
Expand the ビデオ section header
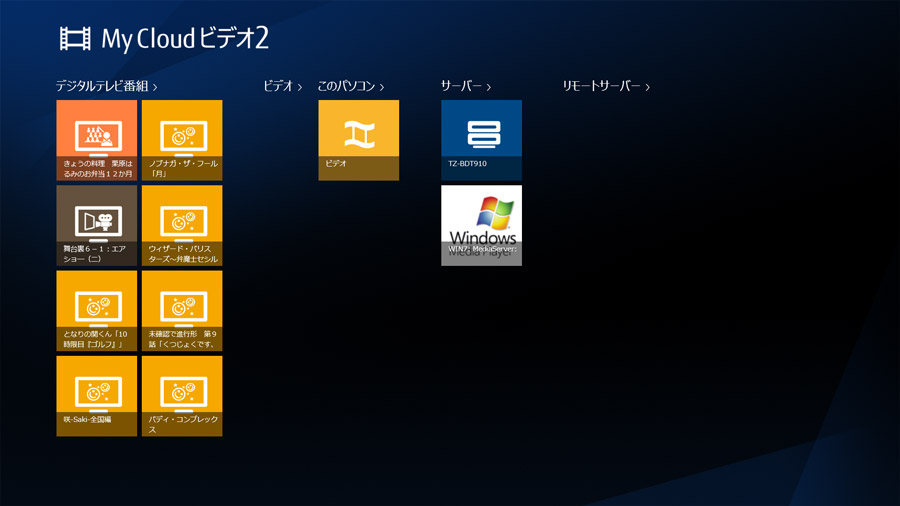pyautogui.click(x=278, y=87)
